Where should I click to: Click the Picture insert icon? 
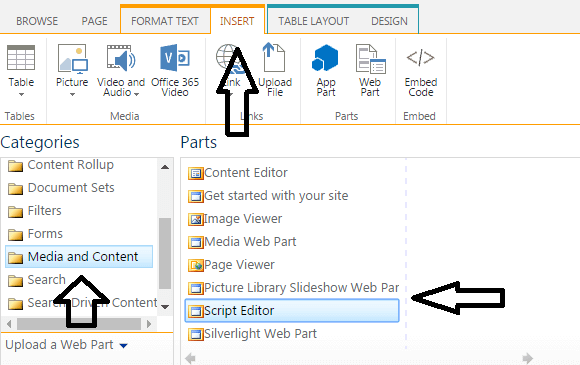(x=72, y=58)
